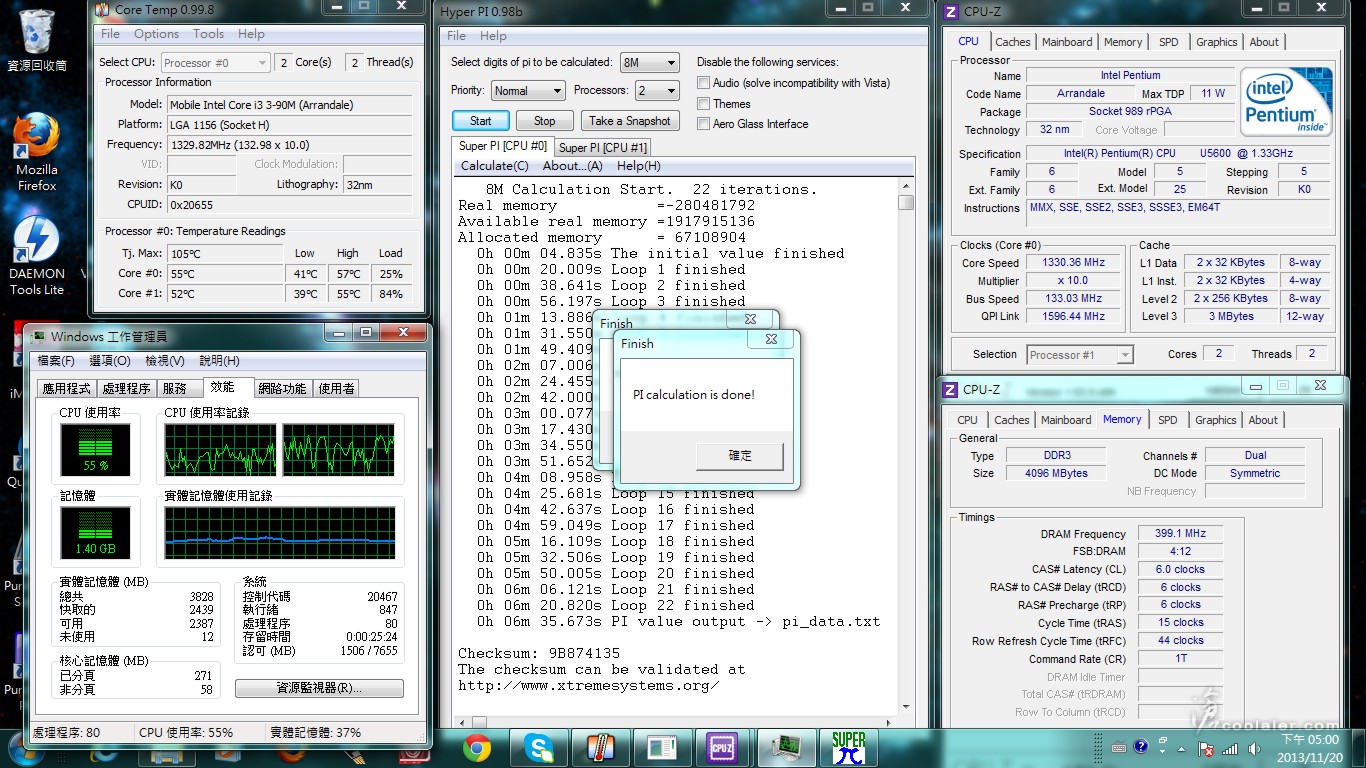Click Task Manager title bar icon
The image size is (1366, 768).
tap(38, 336)
